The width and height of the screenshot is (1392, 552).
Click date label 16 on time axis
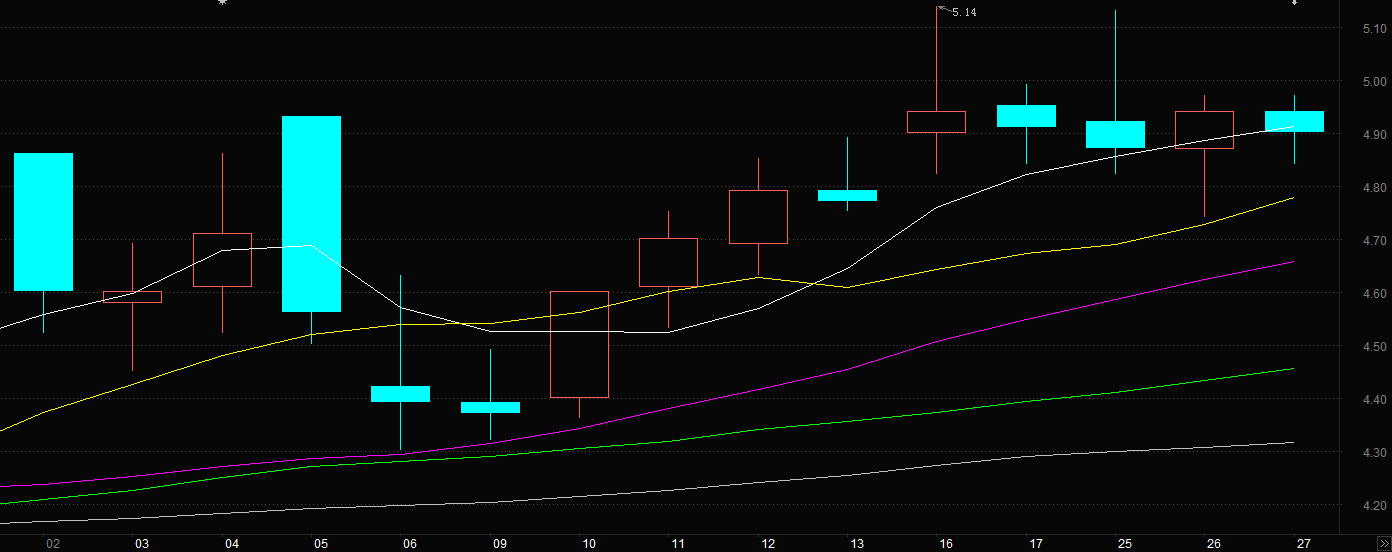click(x=946, y=544)
